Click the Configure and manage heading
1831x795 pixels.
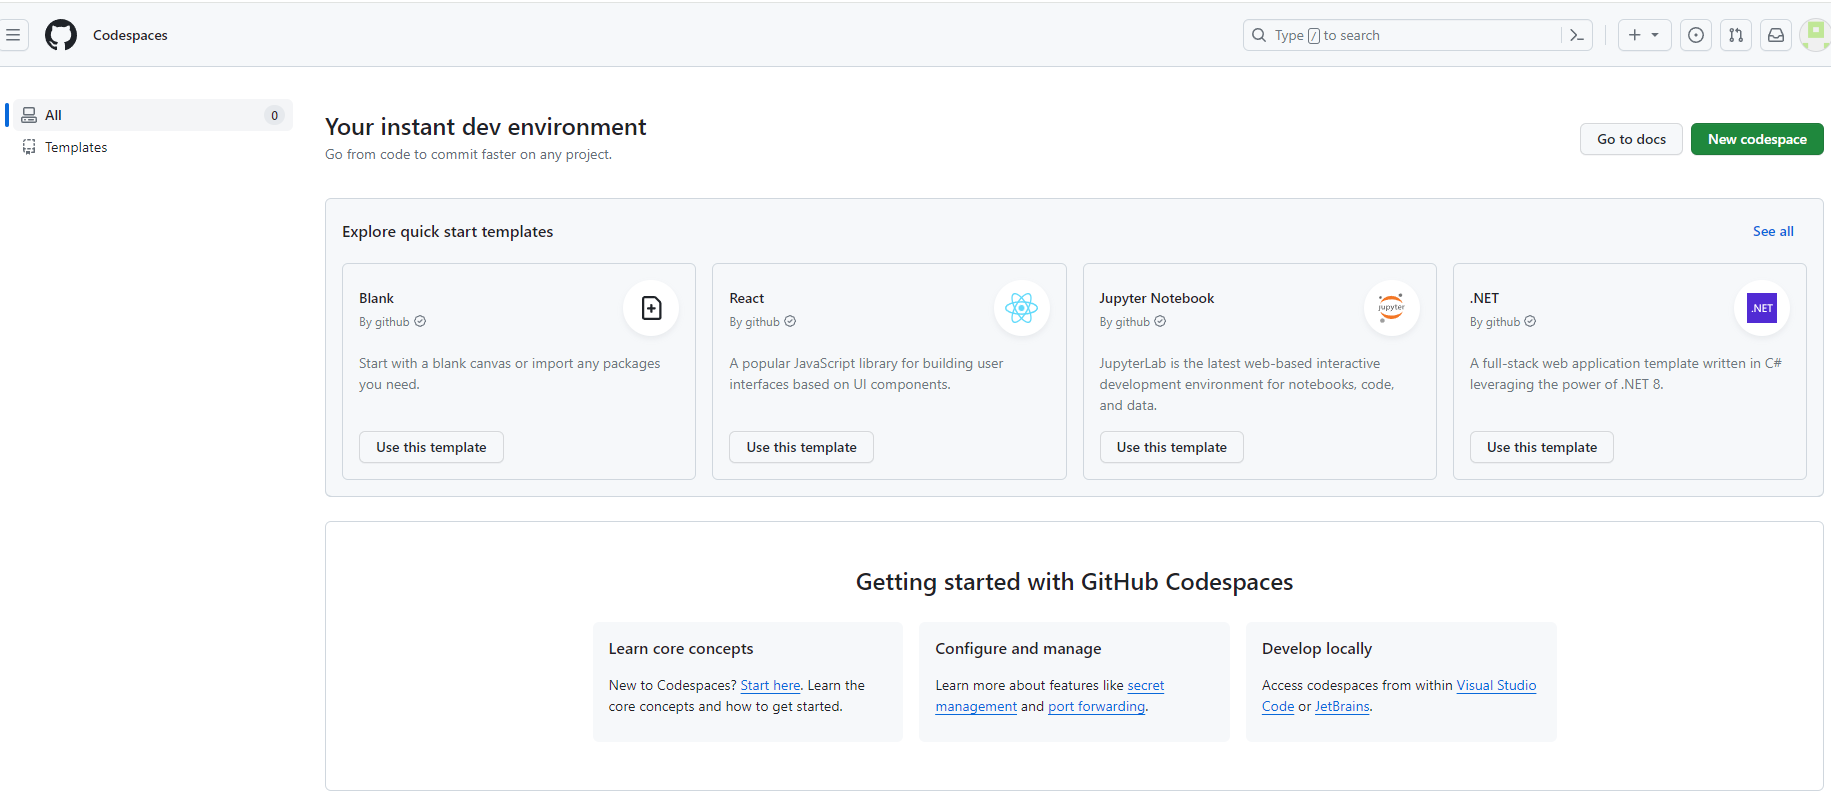coord(1018,648)
